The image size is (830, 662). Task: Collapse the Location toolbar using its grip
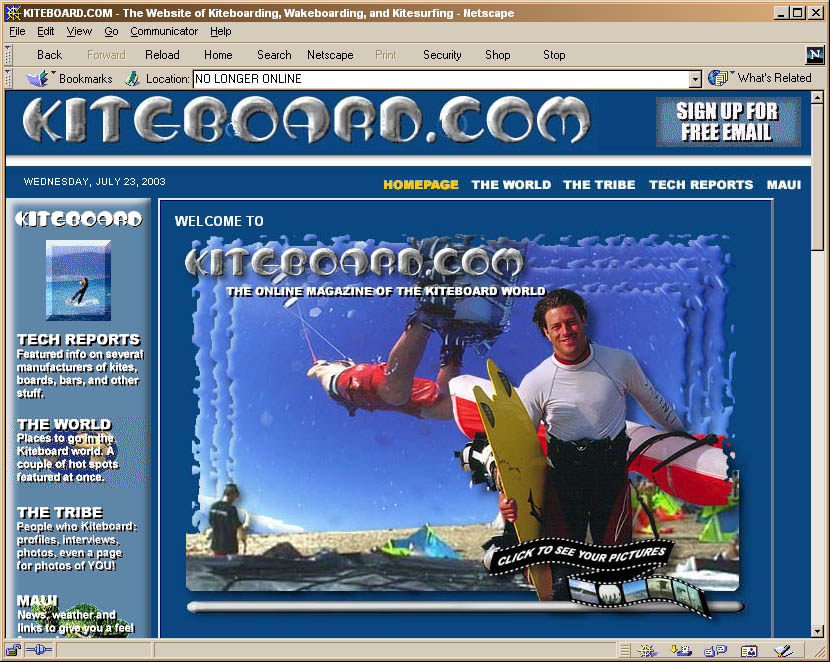point(8,78)
